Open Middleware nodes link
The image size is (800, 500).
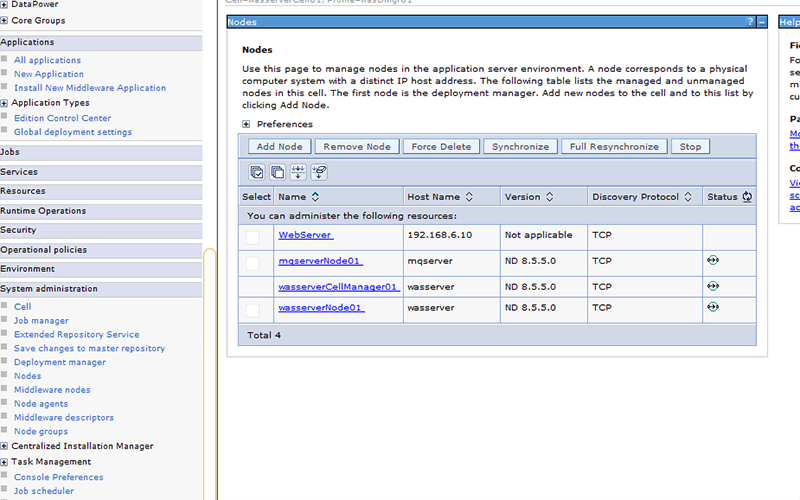52,389
